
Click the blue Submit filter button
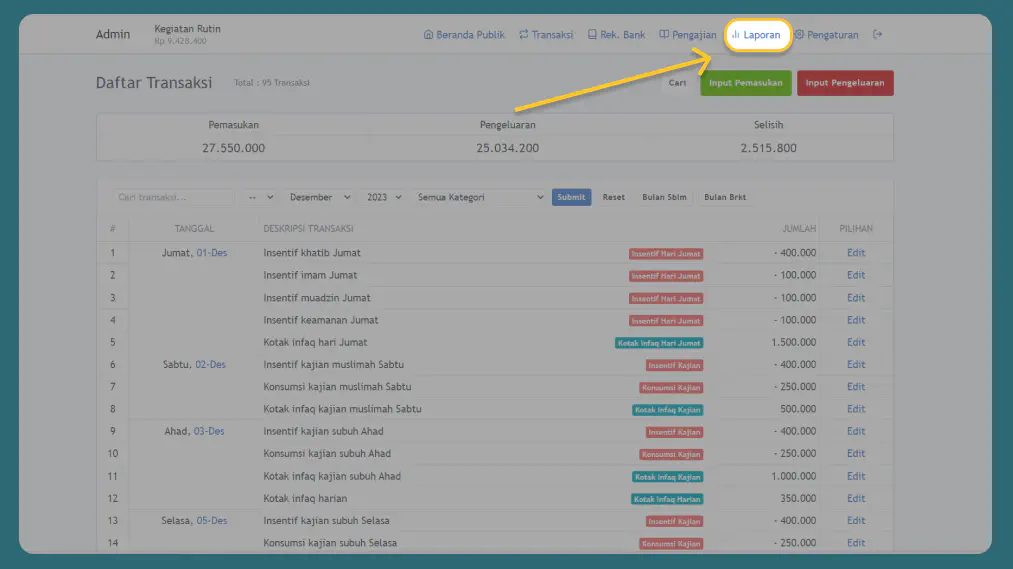571,198
